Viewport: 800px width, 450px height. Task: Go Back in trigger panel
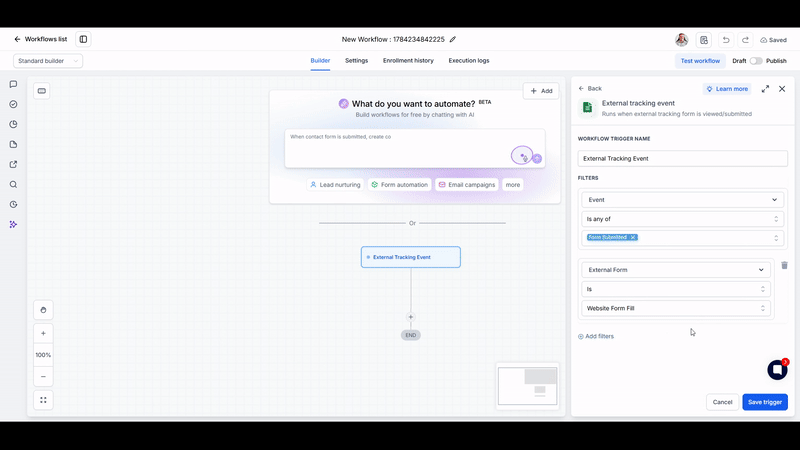click(x=590, y=88)
